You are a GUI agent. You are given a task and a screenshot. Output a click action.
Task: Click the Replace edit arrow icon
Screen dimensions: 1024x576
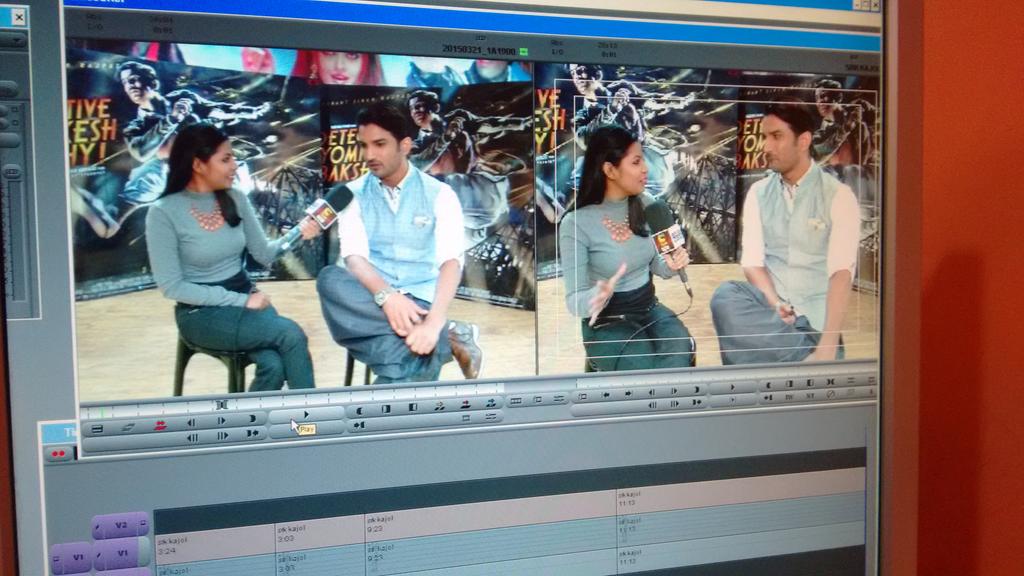(491, 404)
